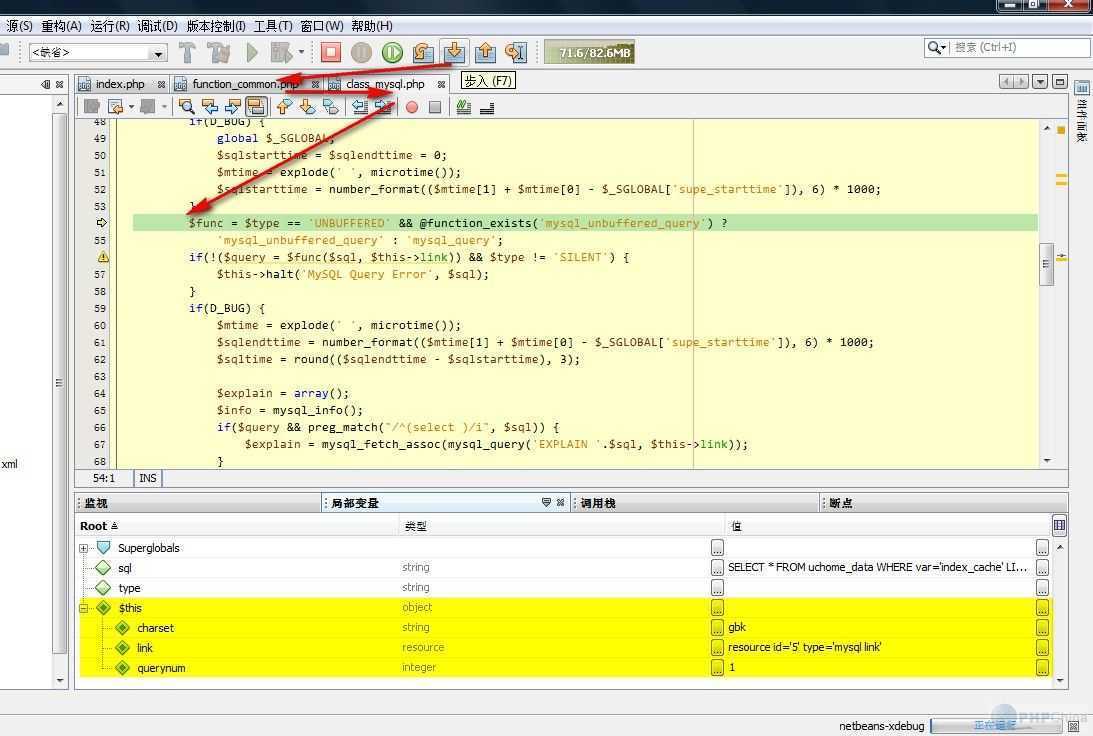This screenshot has width=1093, height=736.
Task: Switch to the index.php editor tab
Action: point(119,84)
